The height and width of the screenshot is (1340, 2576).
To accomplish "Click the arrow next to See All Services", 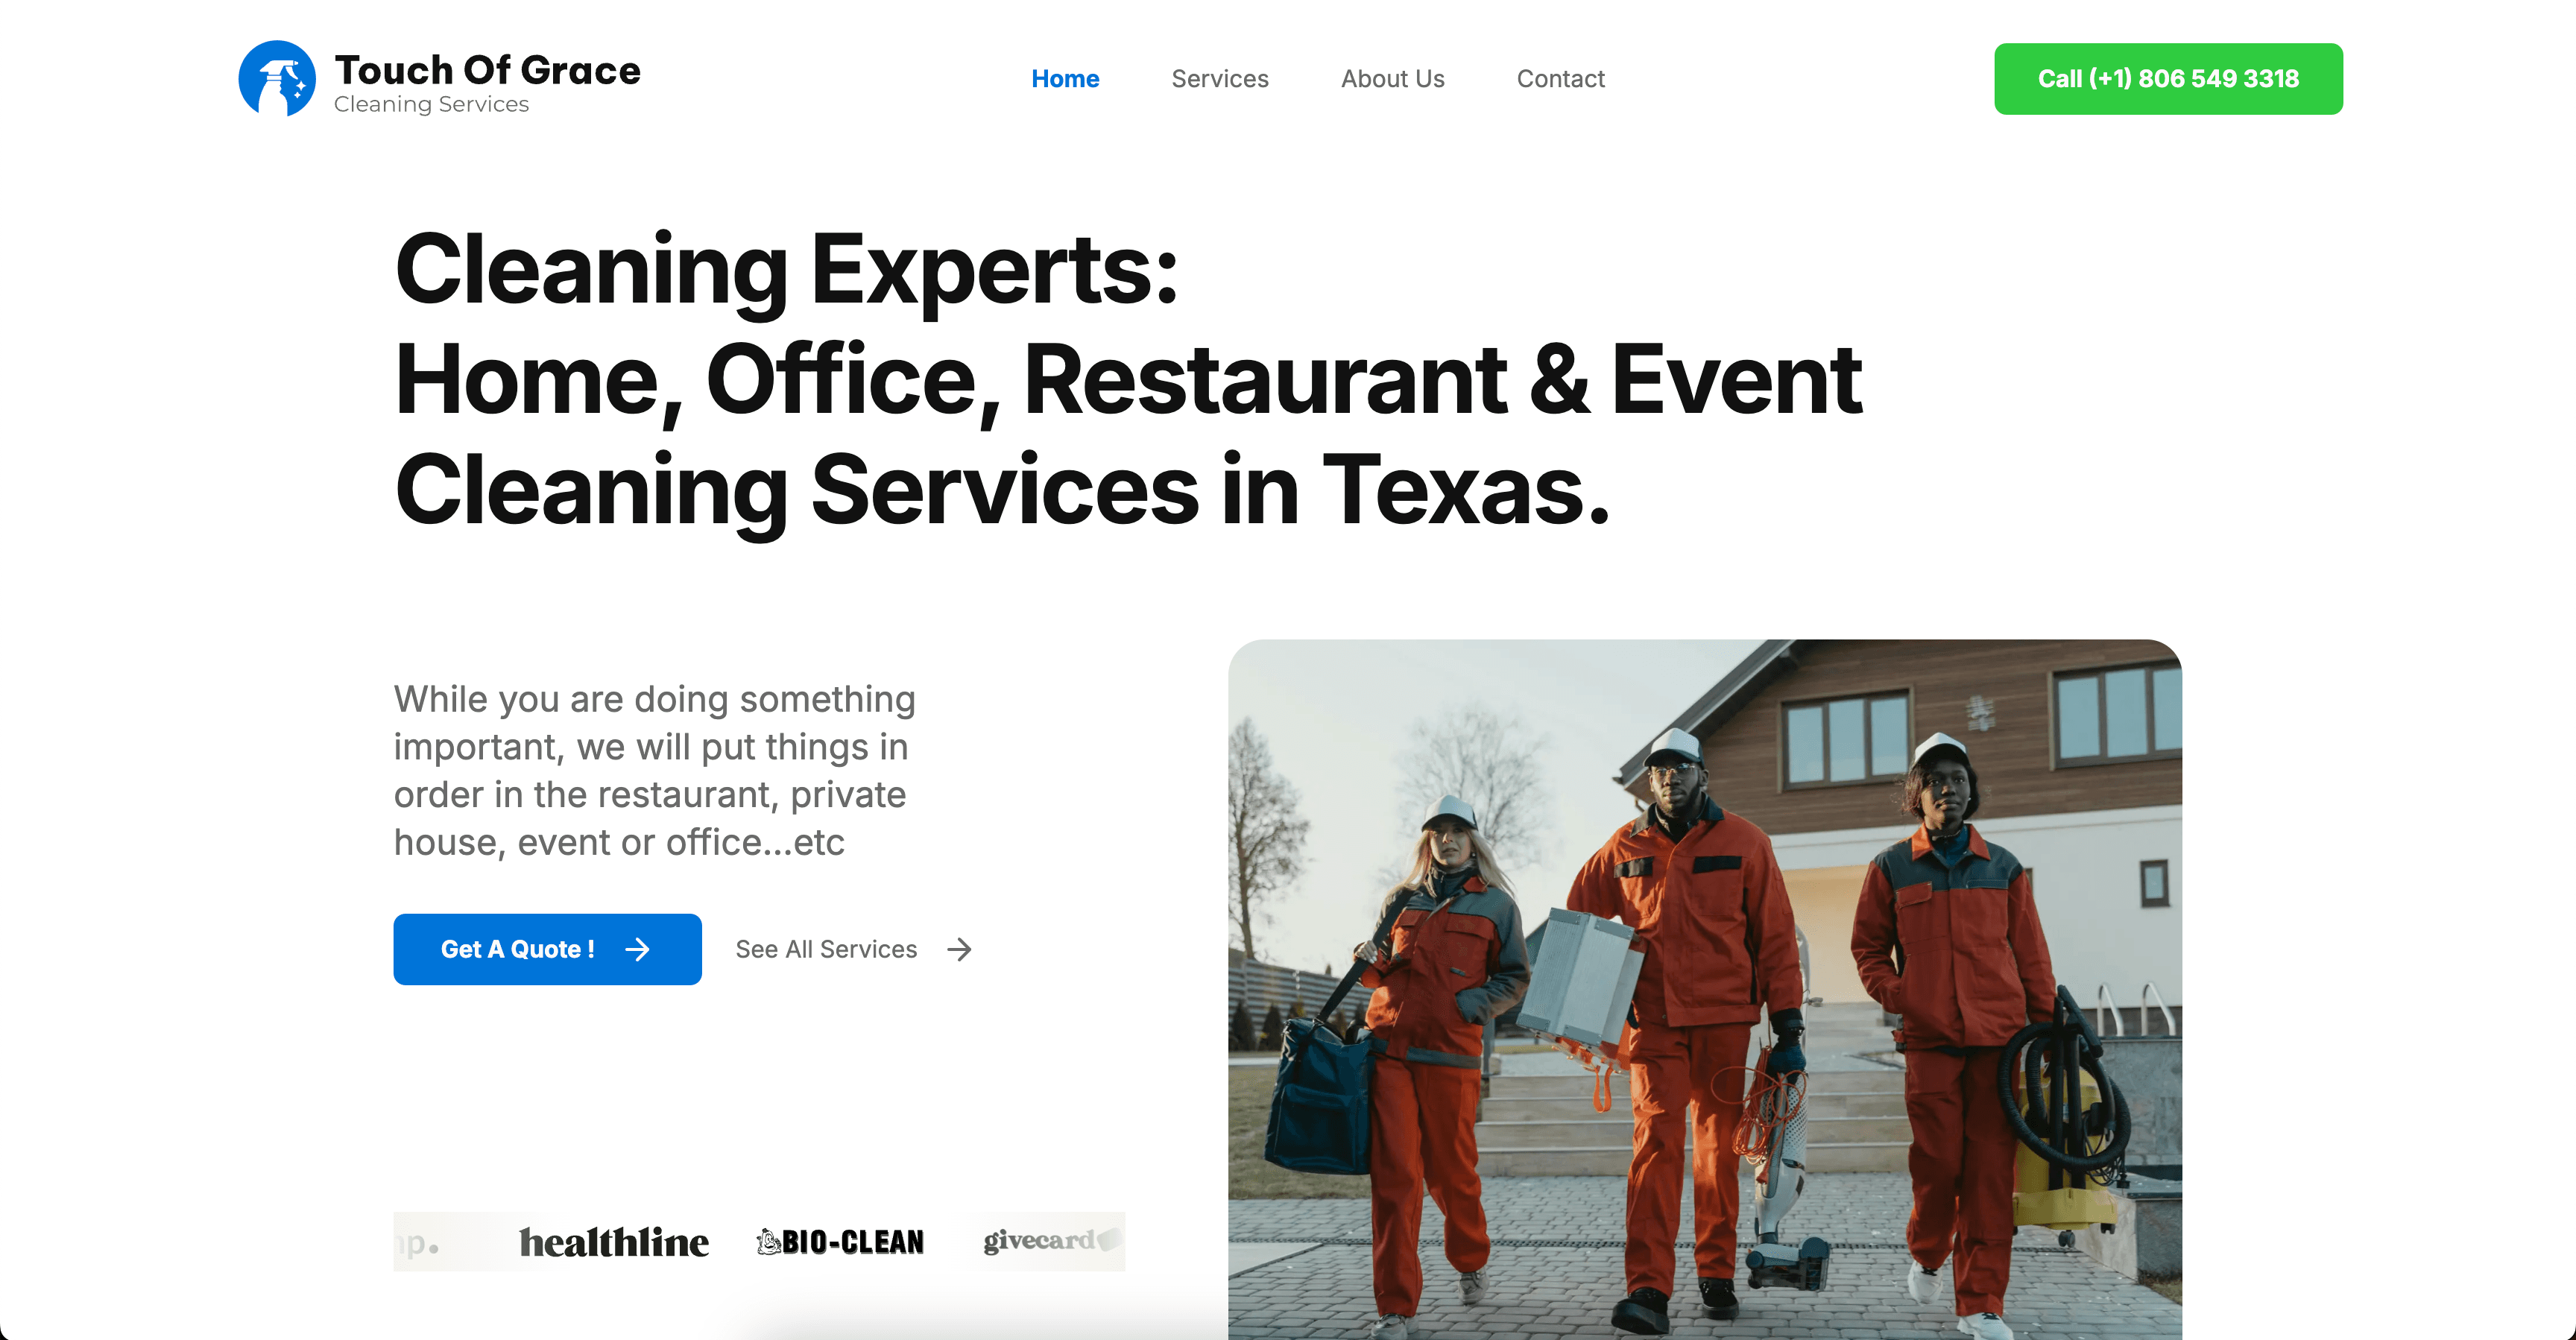I will 959,949.
